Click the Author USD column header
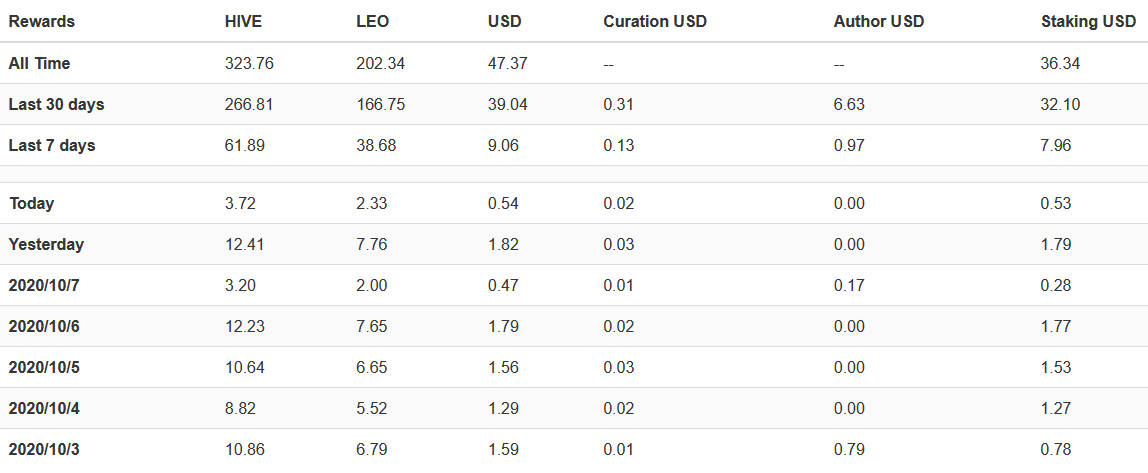Image resolution: width=1148 pixels, height=473 pixels. [x=879, y=22]
